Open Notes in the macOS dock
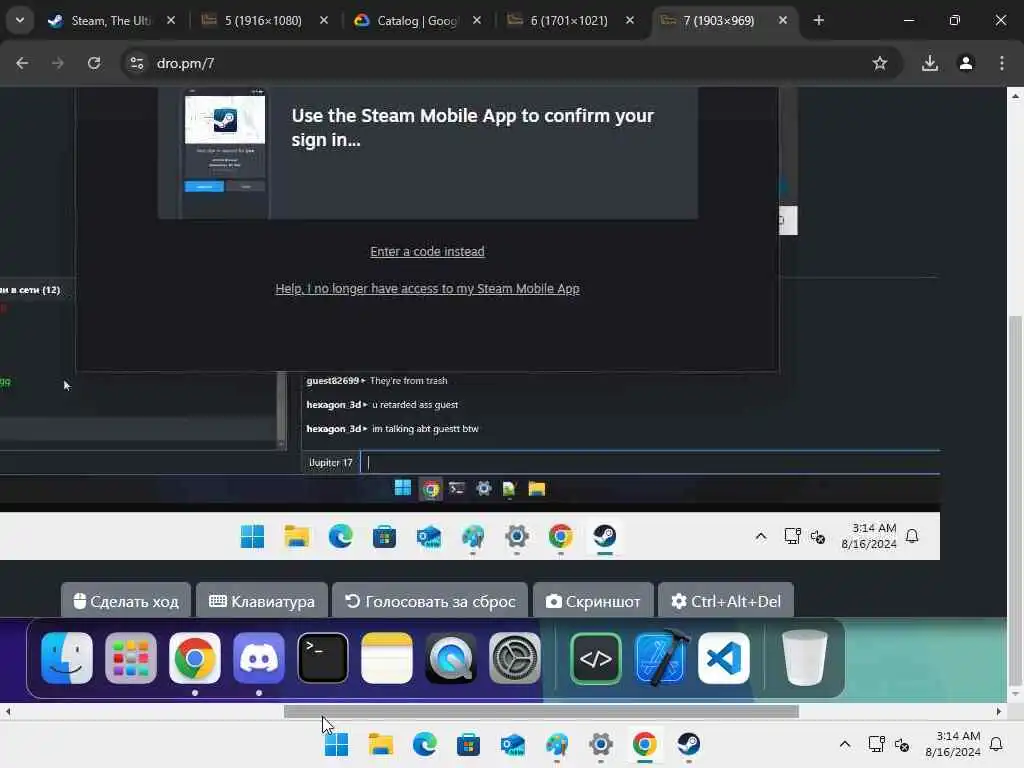Image resolution: width=1024 pixels, height=768 pixels. pos(387,658)
